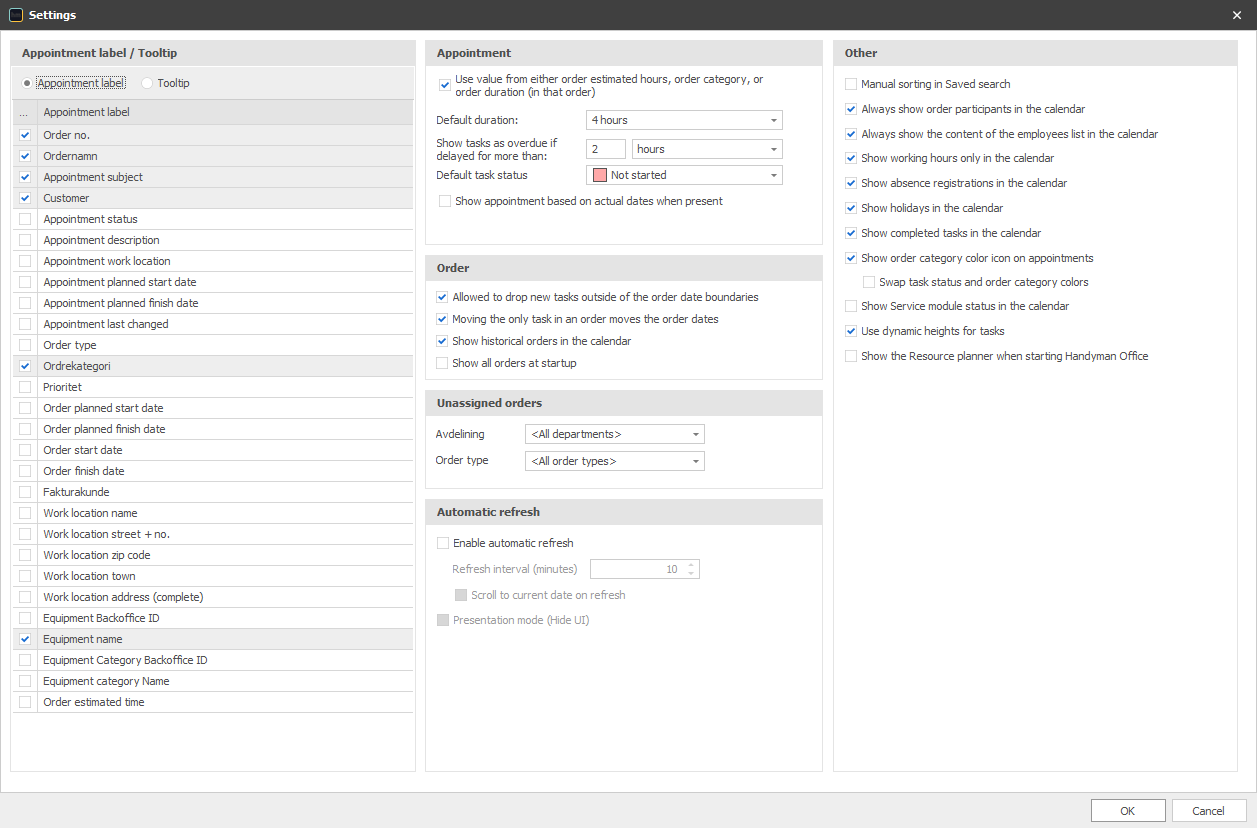Toggle moving the only task moves order dates
Image resolution: width=1257 pixels, height=828 pixels.
(x=442, y=319)
